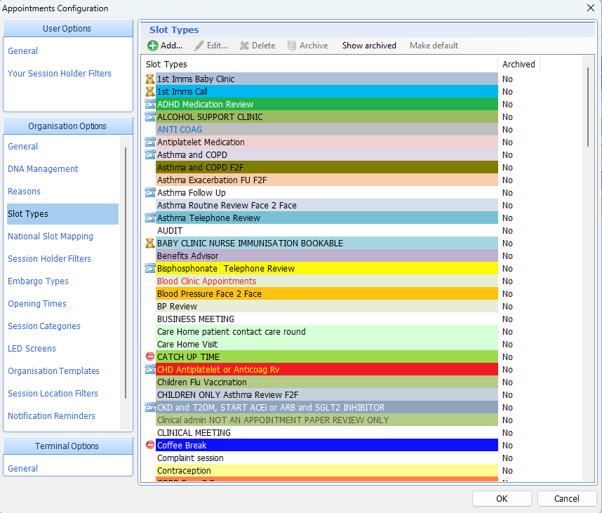Select Asthma Exacerbation FU F2F row
Screen dimensions: 602x513
click(x=327, y=180)
